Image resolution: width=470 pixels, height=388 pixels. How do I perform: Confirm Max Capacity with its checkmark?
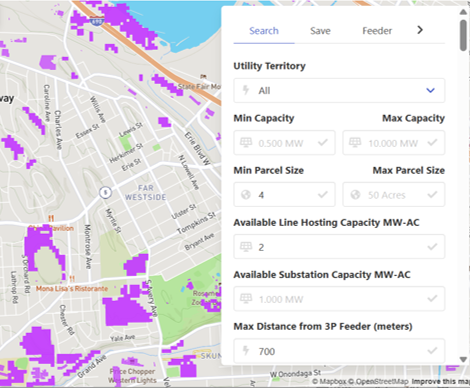click(432, 143)
